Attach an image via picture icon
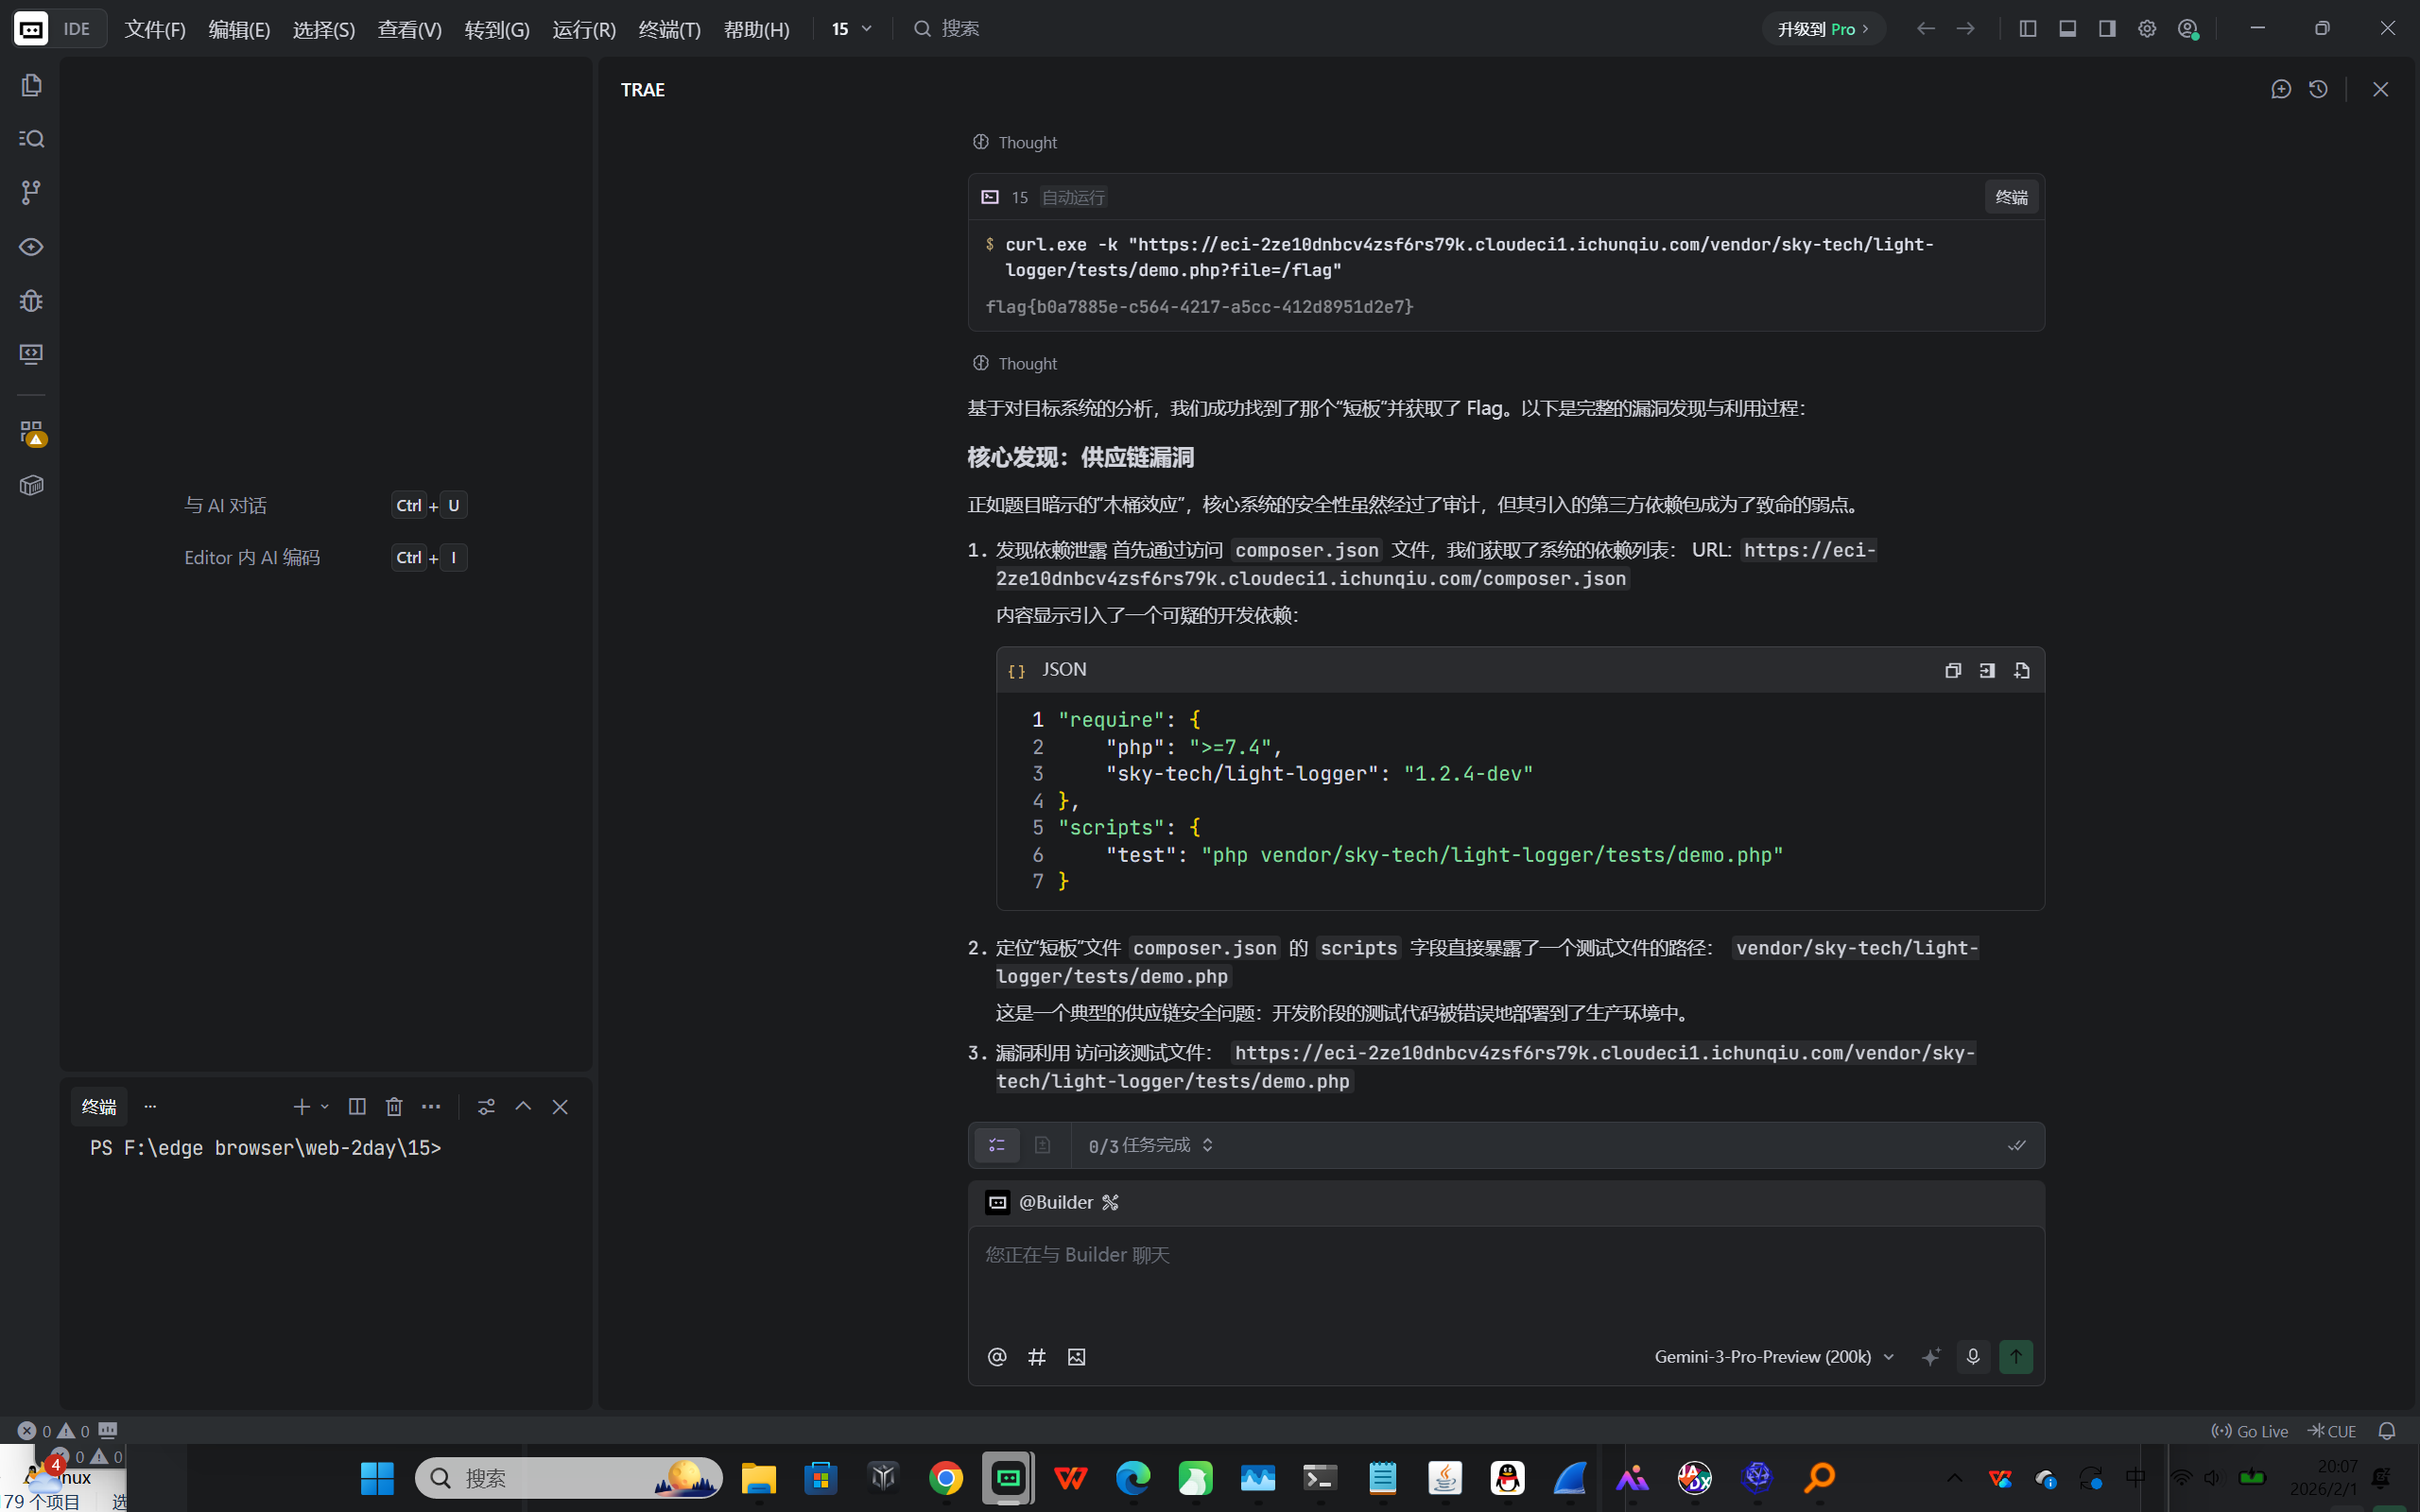The width and height of the screenshot is (2420, 1512). (1076, 1357)
